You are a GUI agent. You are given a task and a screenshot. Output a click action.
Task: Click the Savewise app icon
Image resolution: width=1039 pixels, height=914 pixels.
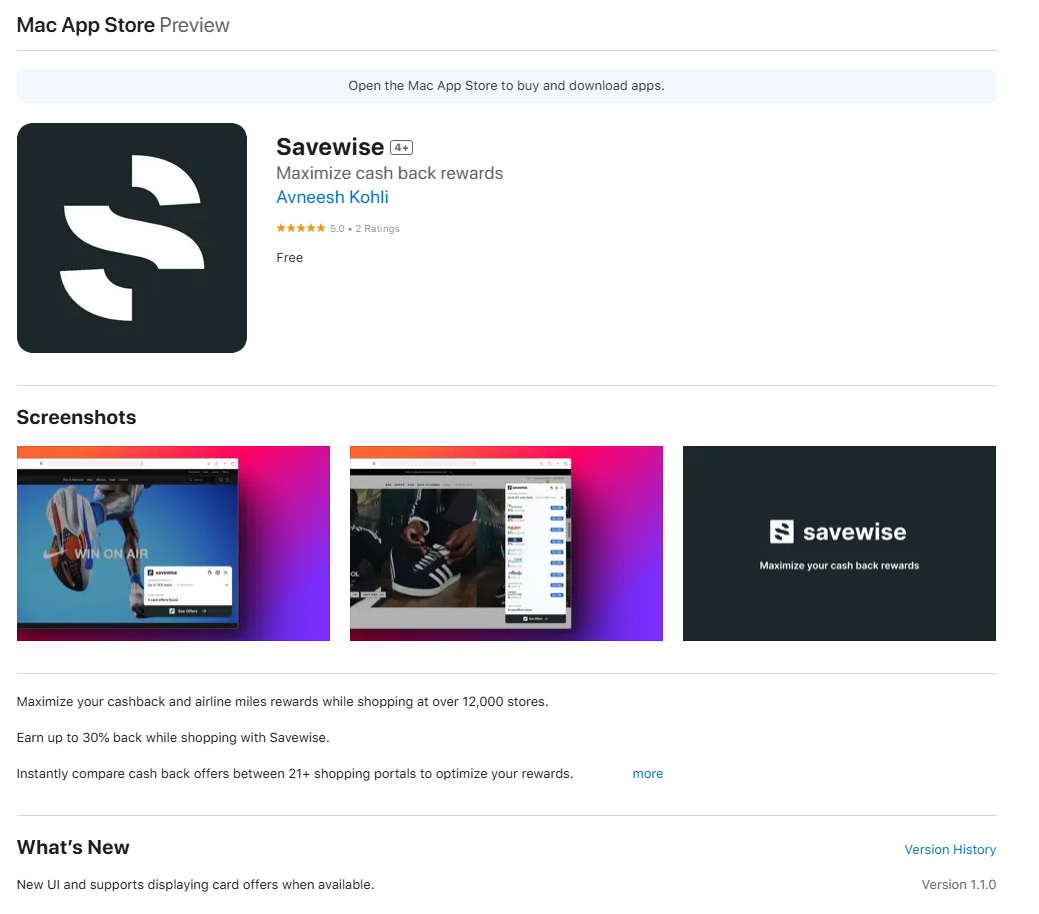click(x=132, y=238)
